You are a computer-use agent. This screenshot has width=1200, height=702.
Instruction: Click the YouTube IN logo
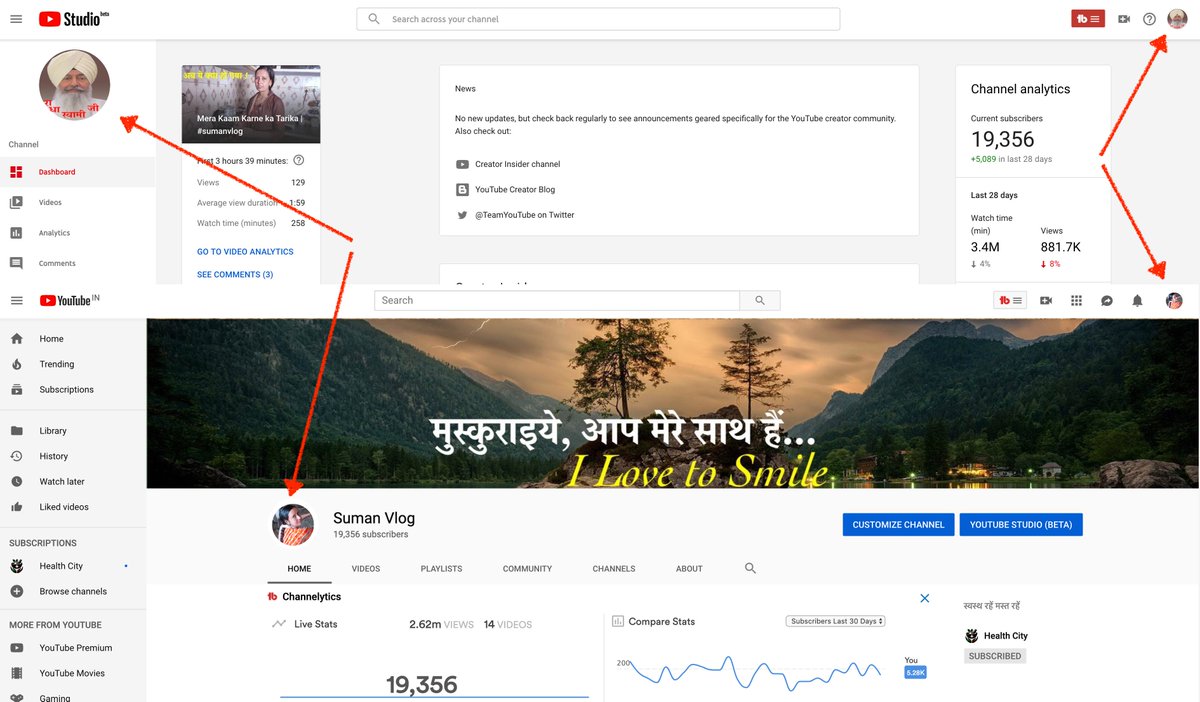pos(70,300)
